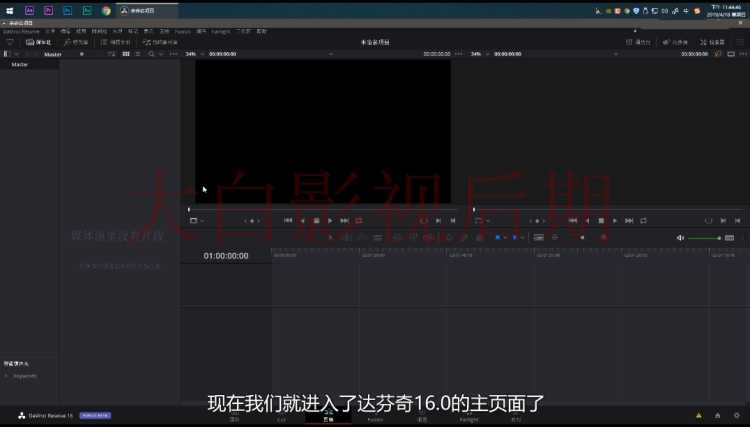This screenshot has height=427, width=750.
Task: Click the timeline viewer scrub bar
Action: click(x=608, y=210)
